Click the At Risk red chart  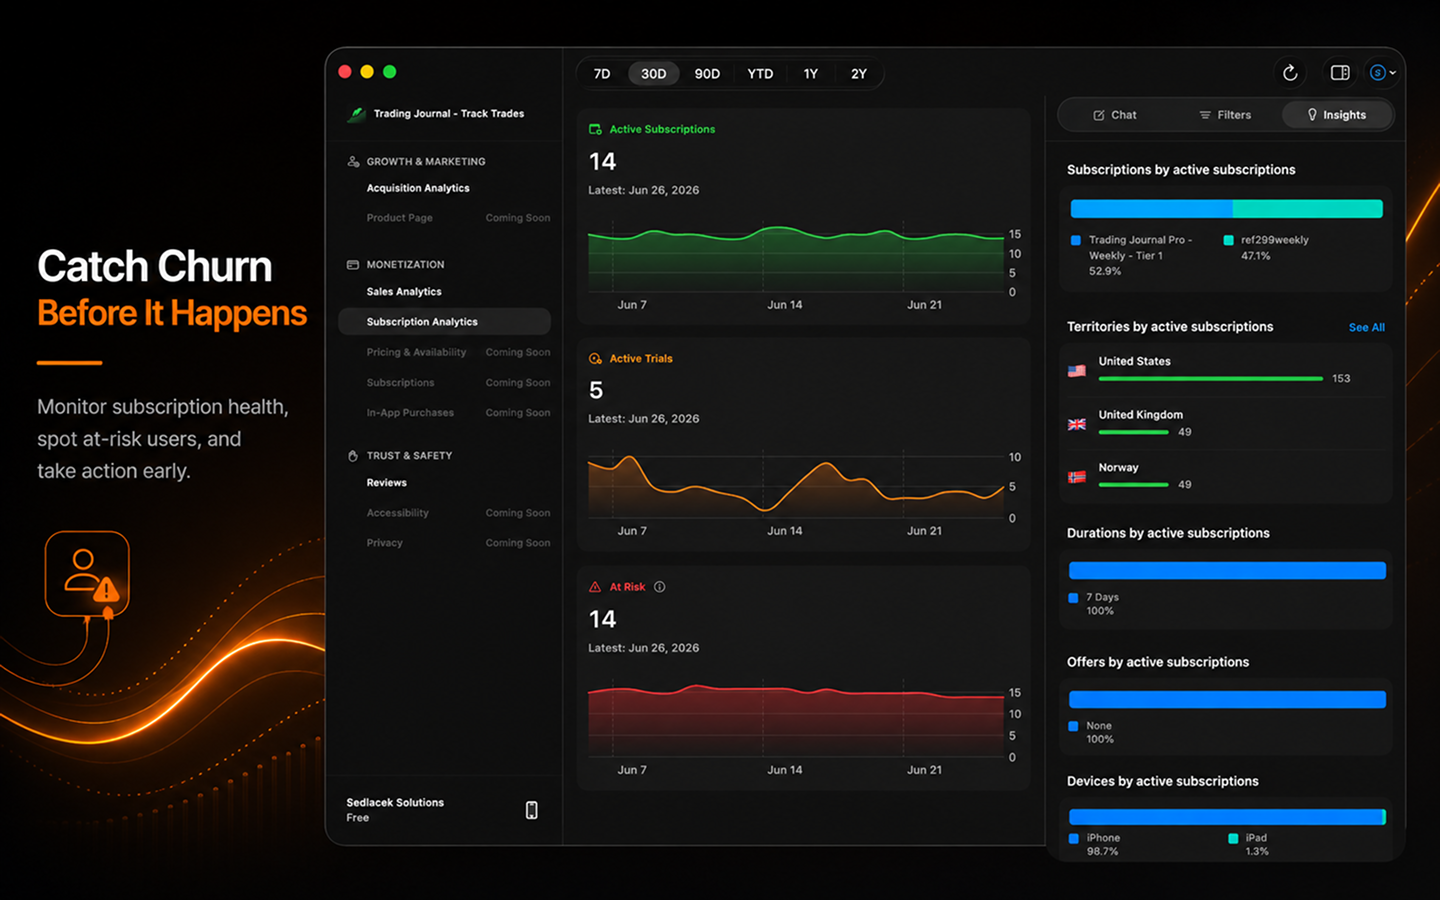coord(796,721)
